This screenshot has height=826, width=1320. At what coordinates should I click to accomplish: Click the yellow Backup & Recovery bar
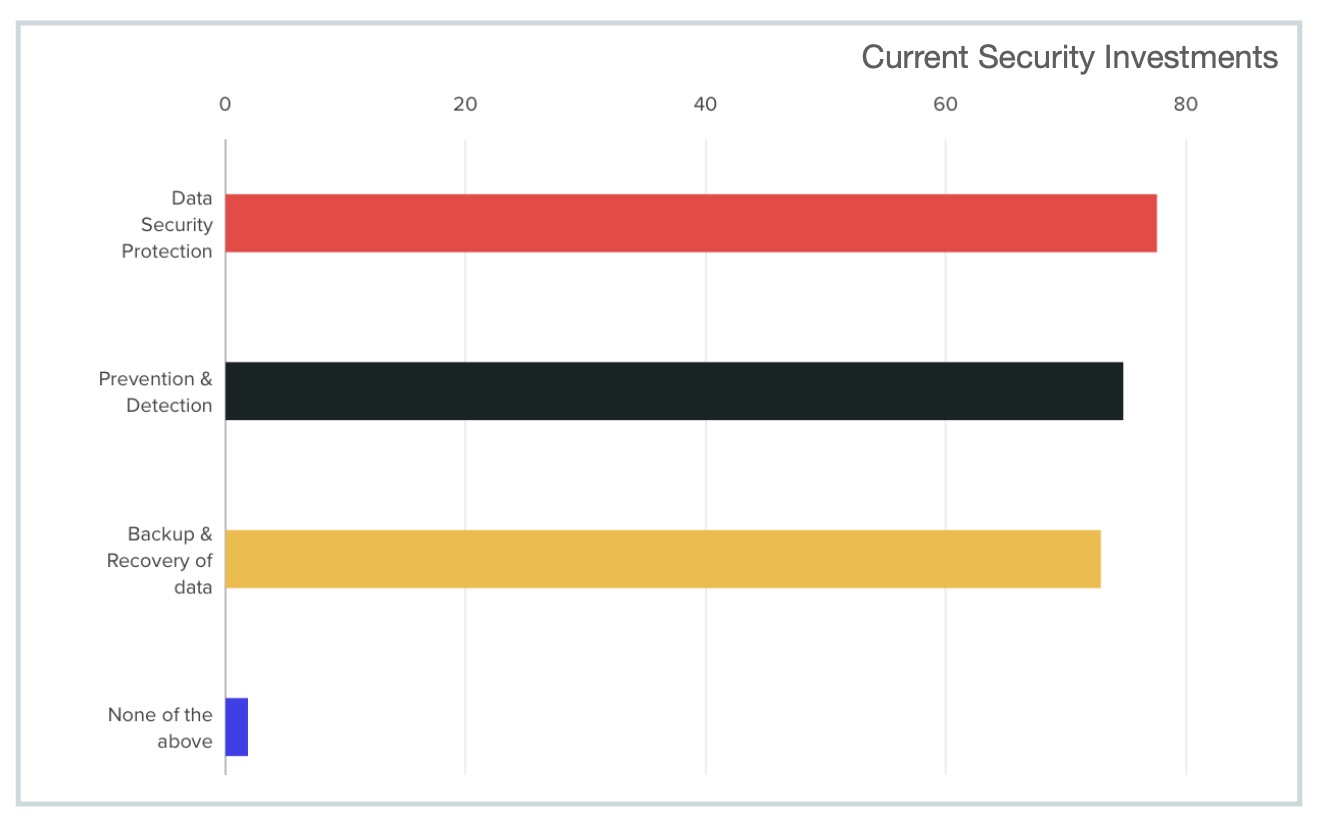[662, 559]
